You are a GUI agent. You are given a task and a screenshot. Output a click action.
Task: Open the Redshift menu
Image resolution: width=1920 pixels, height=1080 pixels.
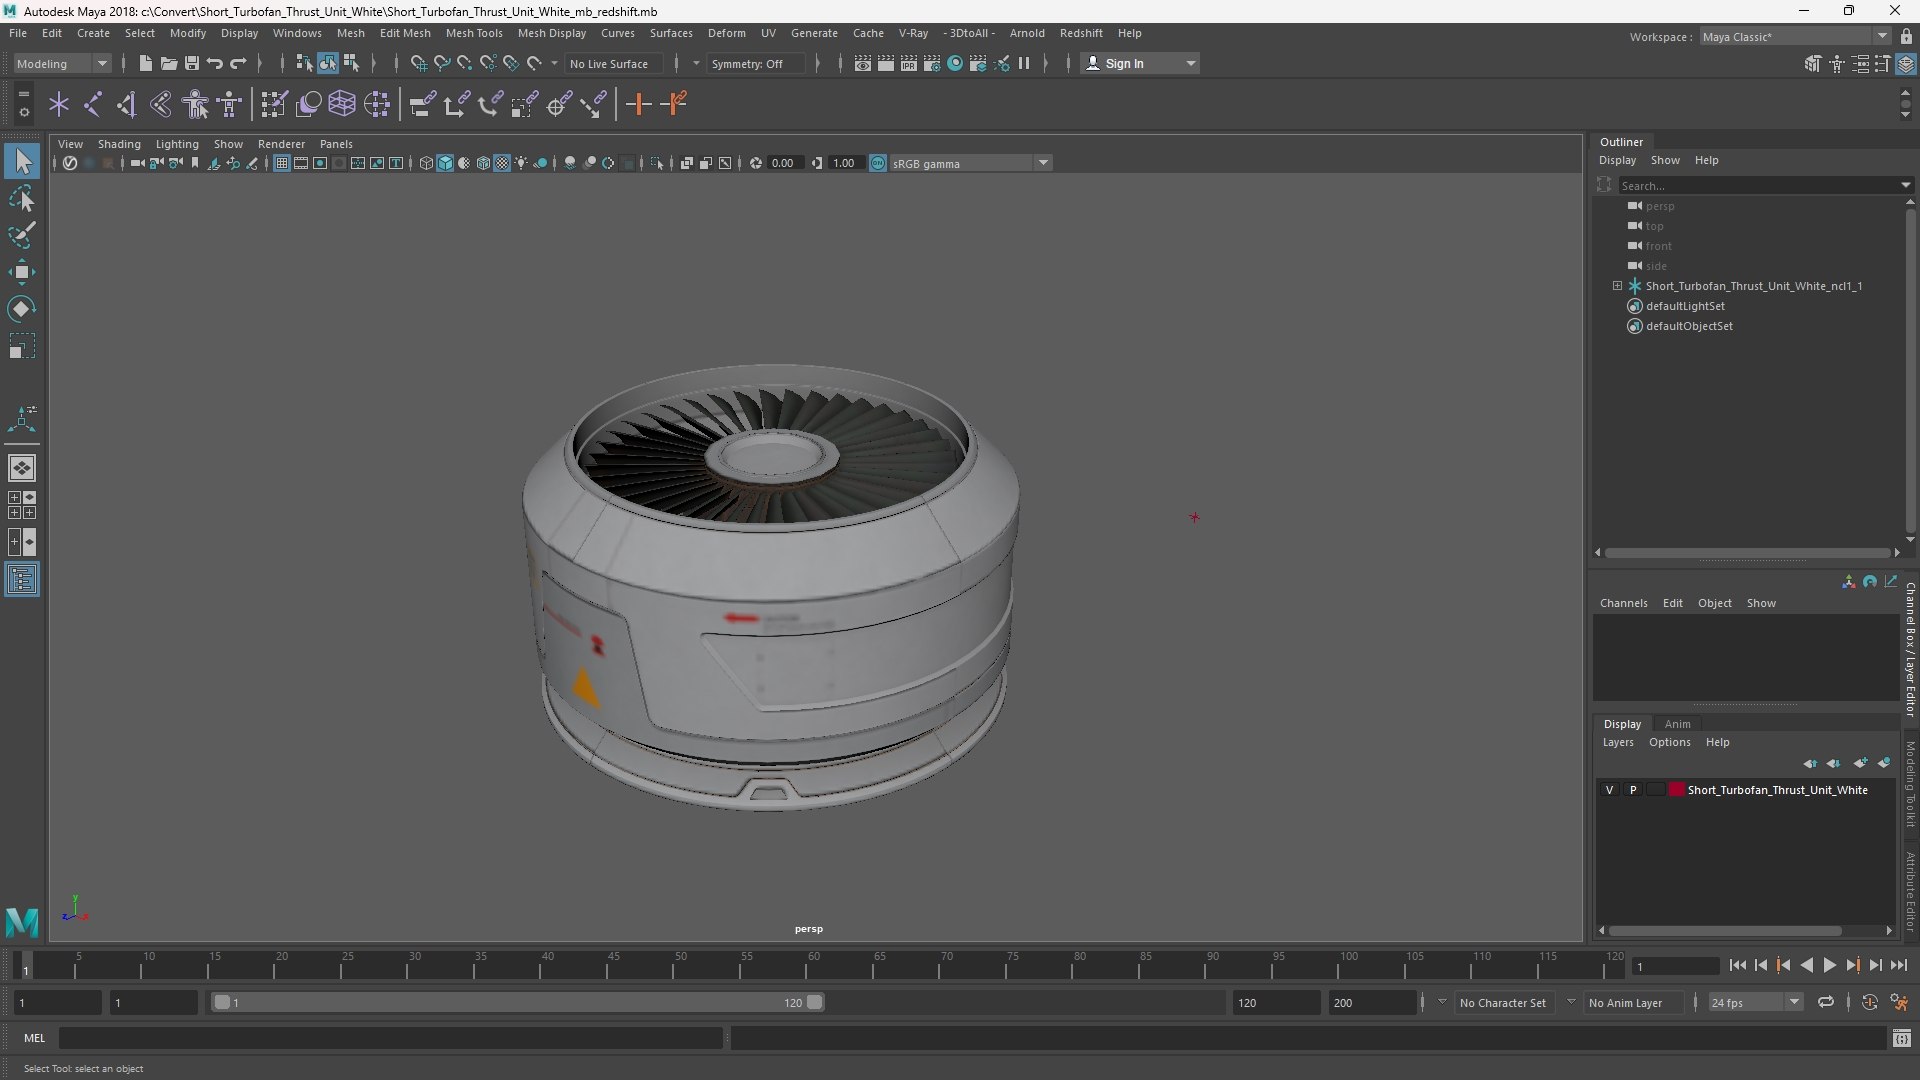[x=1081, y=33]
